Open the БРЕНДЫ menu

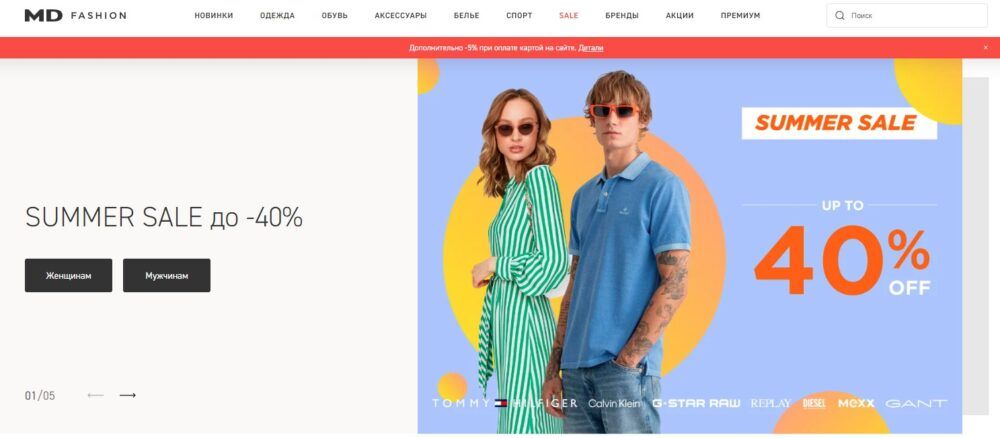pyautogui.click(x=622, y=15)
